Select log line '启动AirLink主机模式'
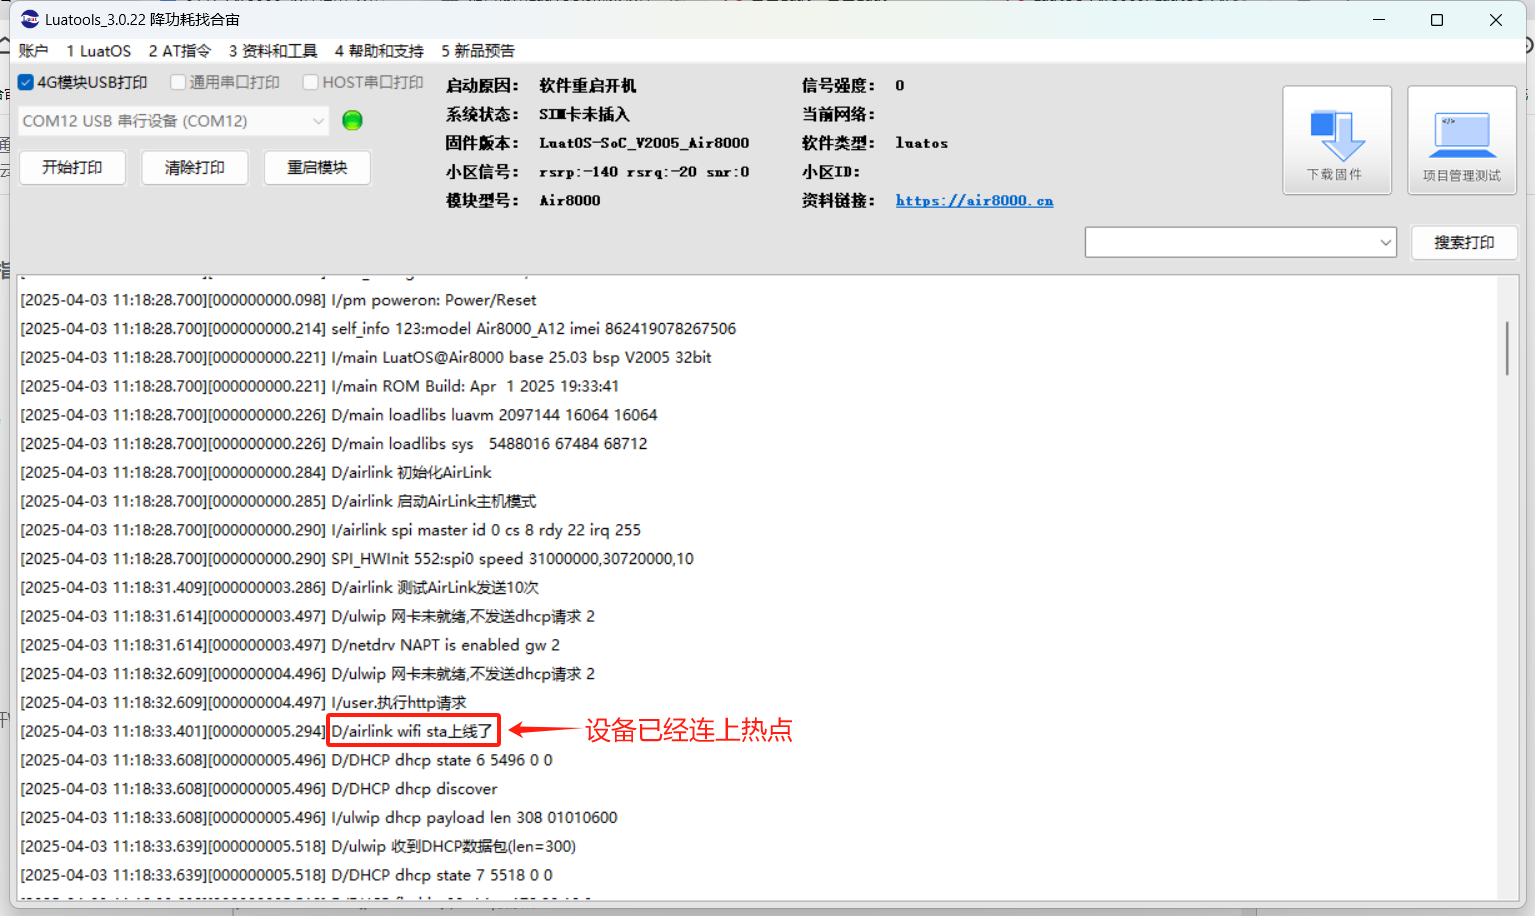 tap(278, 501)
